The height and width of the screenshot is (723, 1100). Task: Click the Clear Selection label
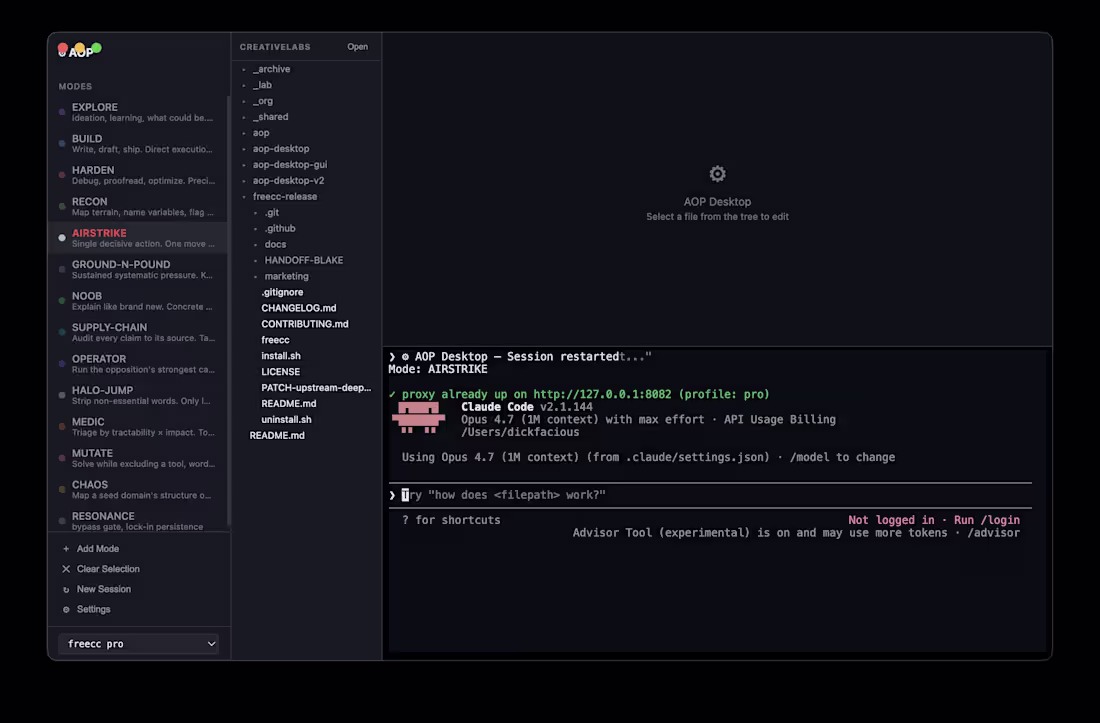[x=108, y=569]
